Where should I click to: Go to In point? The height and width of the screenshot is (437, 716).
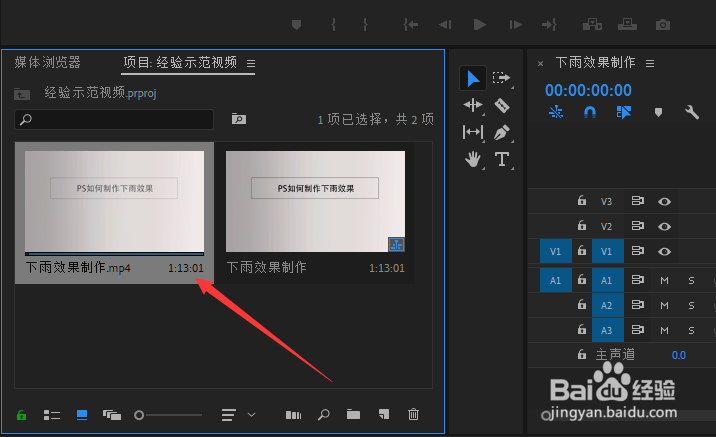pos(411,24)
